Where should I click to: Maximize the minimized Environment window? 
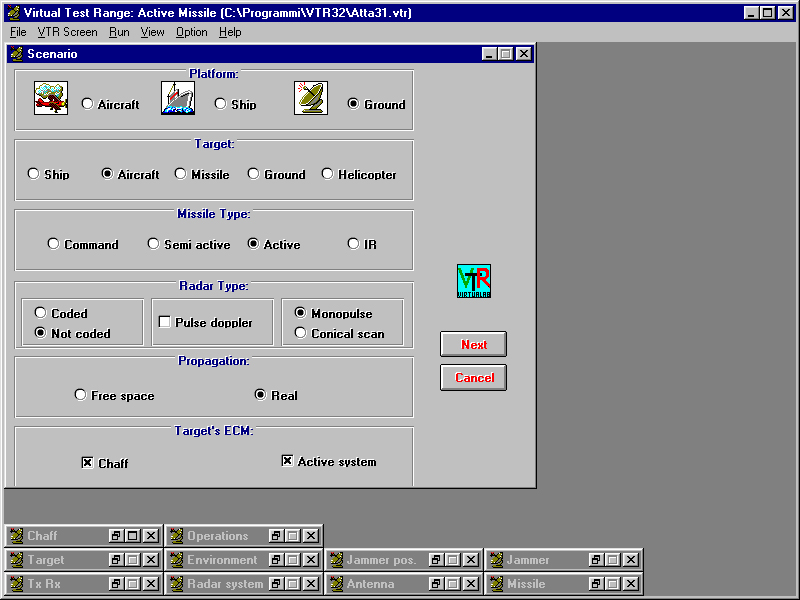tap(293, 560)
